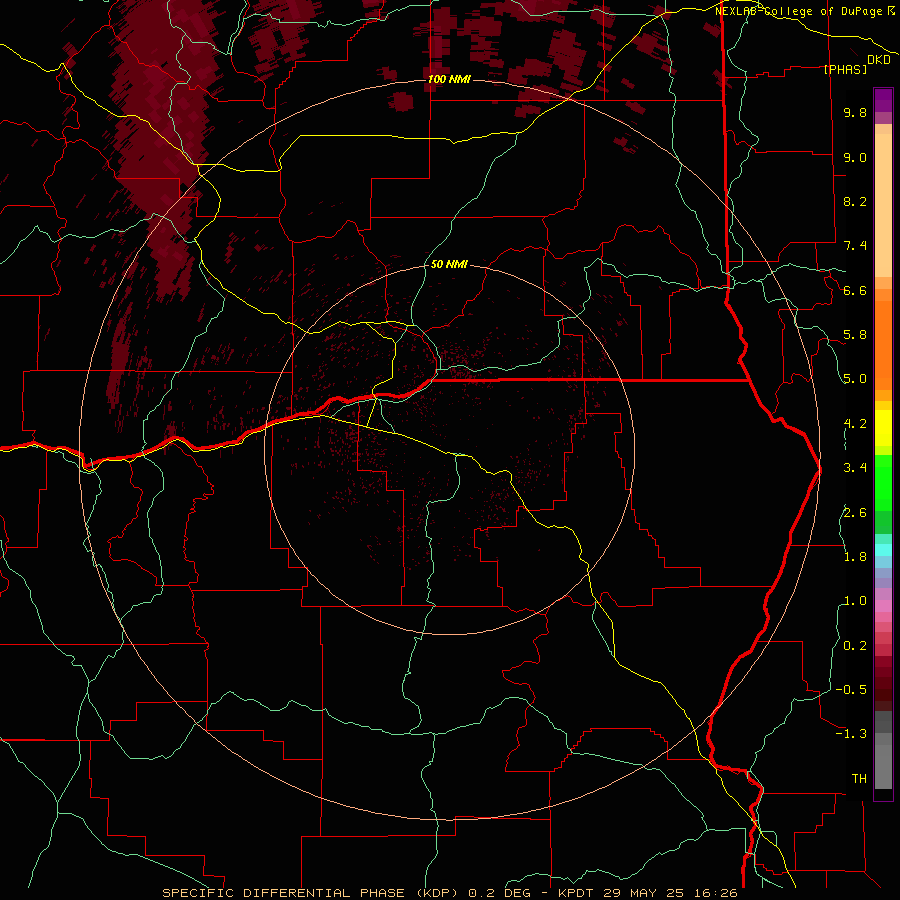
Task: Click the Specific Differential Phase caption text
Action: pyautogui.click(x=450, y=893)
